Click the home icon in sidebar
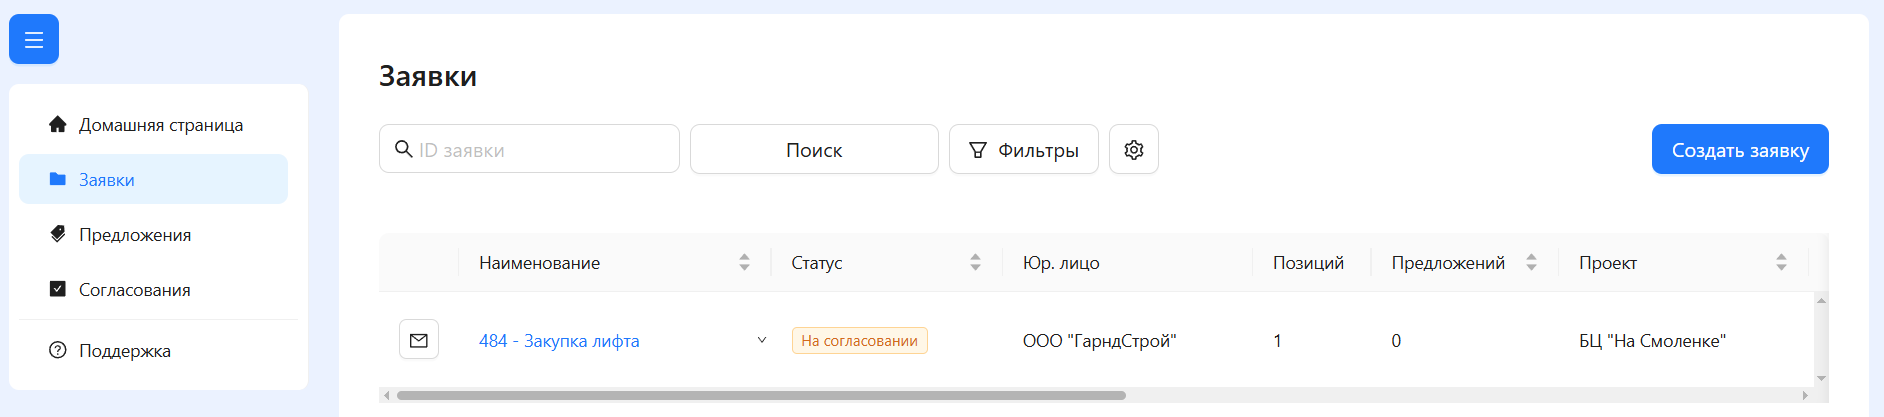 pos(58,124)
